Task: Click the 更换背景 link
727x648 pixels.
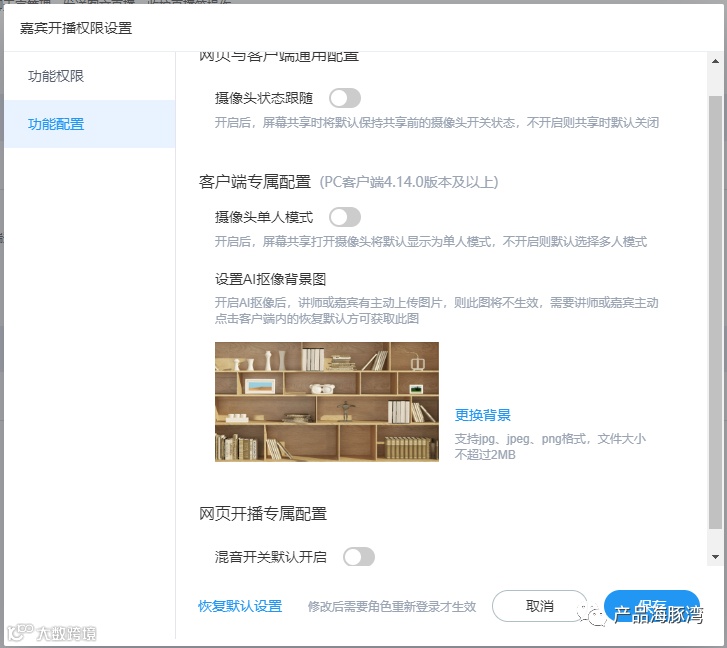Action: [482, 415]
